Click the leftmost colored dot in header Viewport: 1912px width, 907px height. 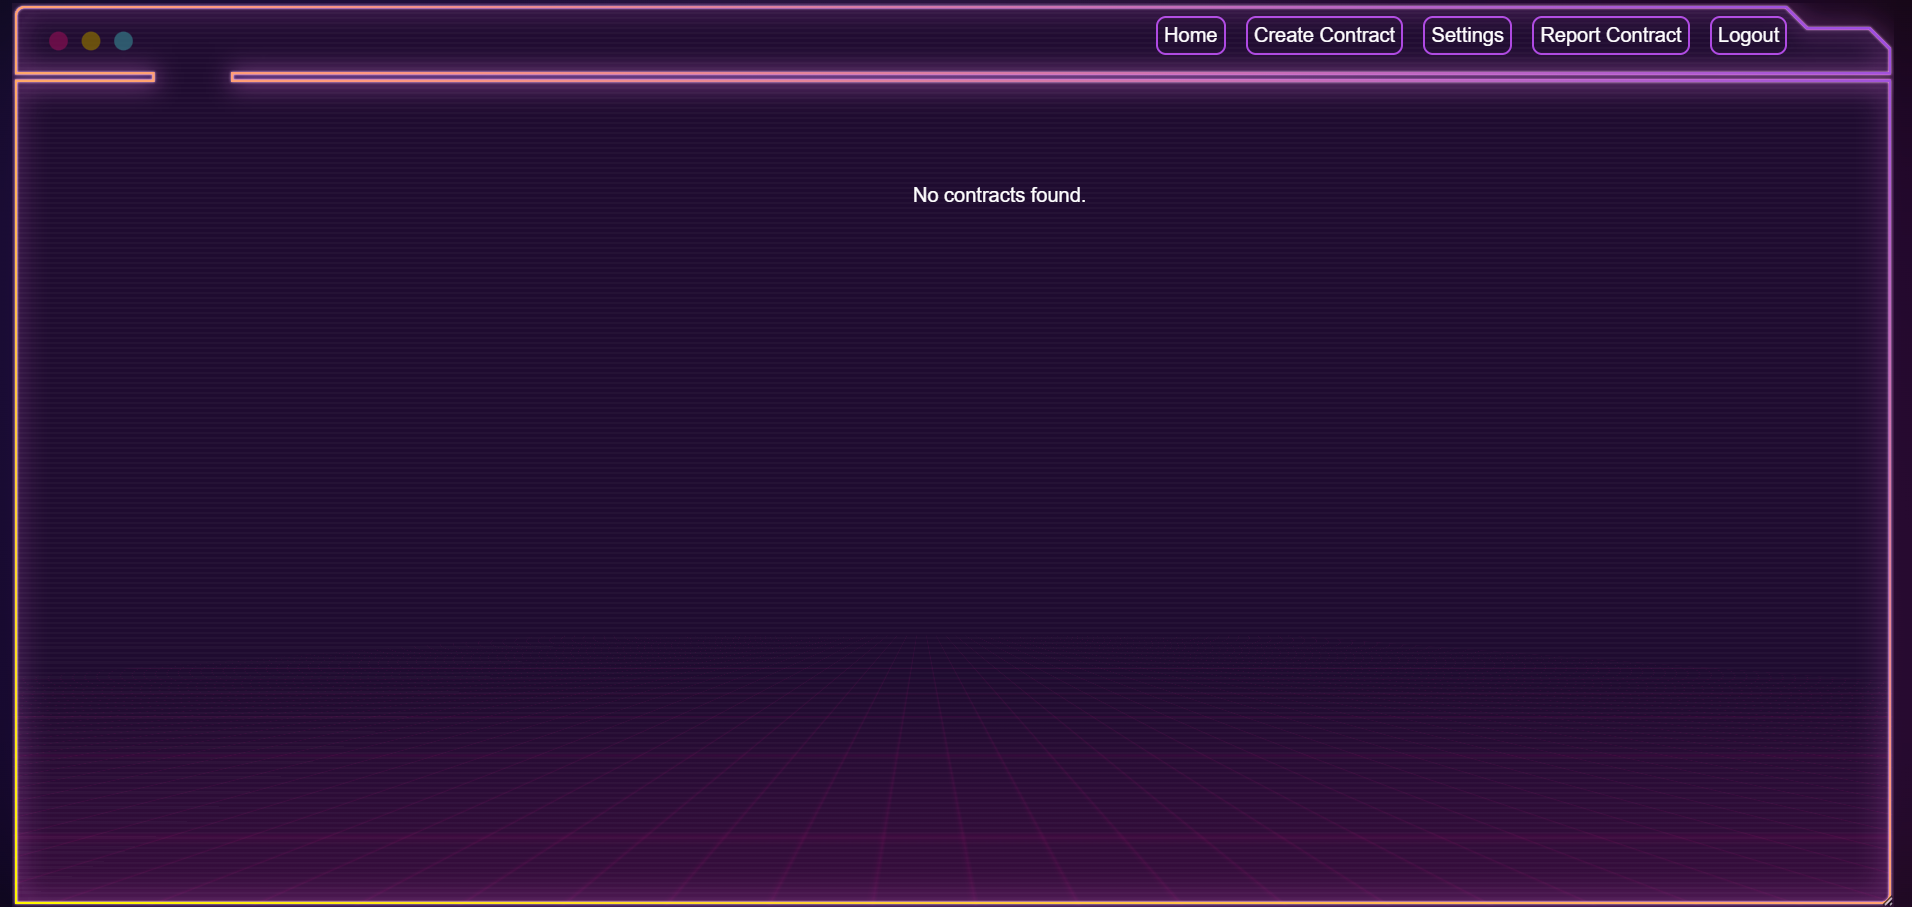(58, 41)
